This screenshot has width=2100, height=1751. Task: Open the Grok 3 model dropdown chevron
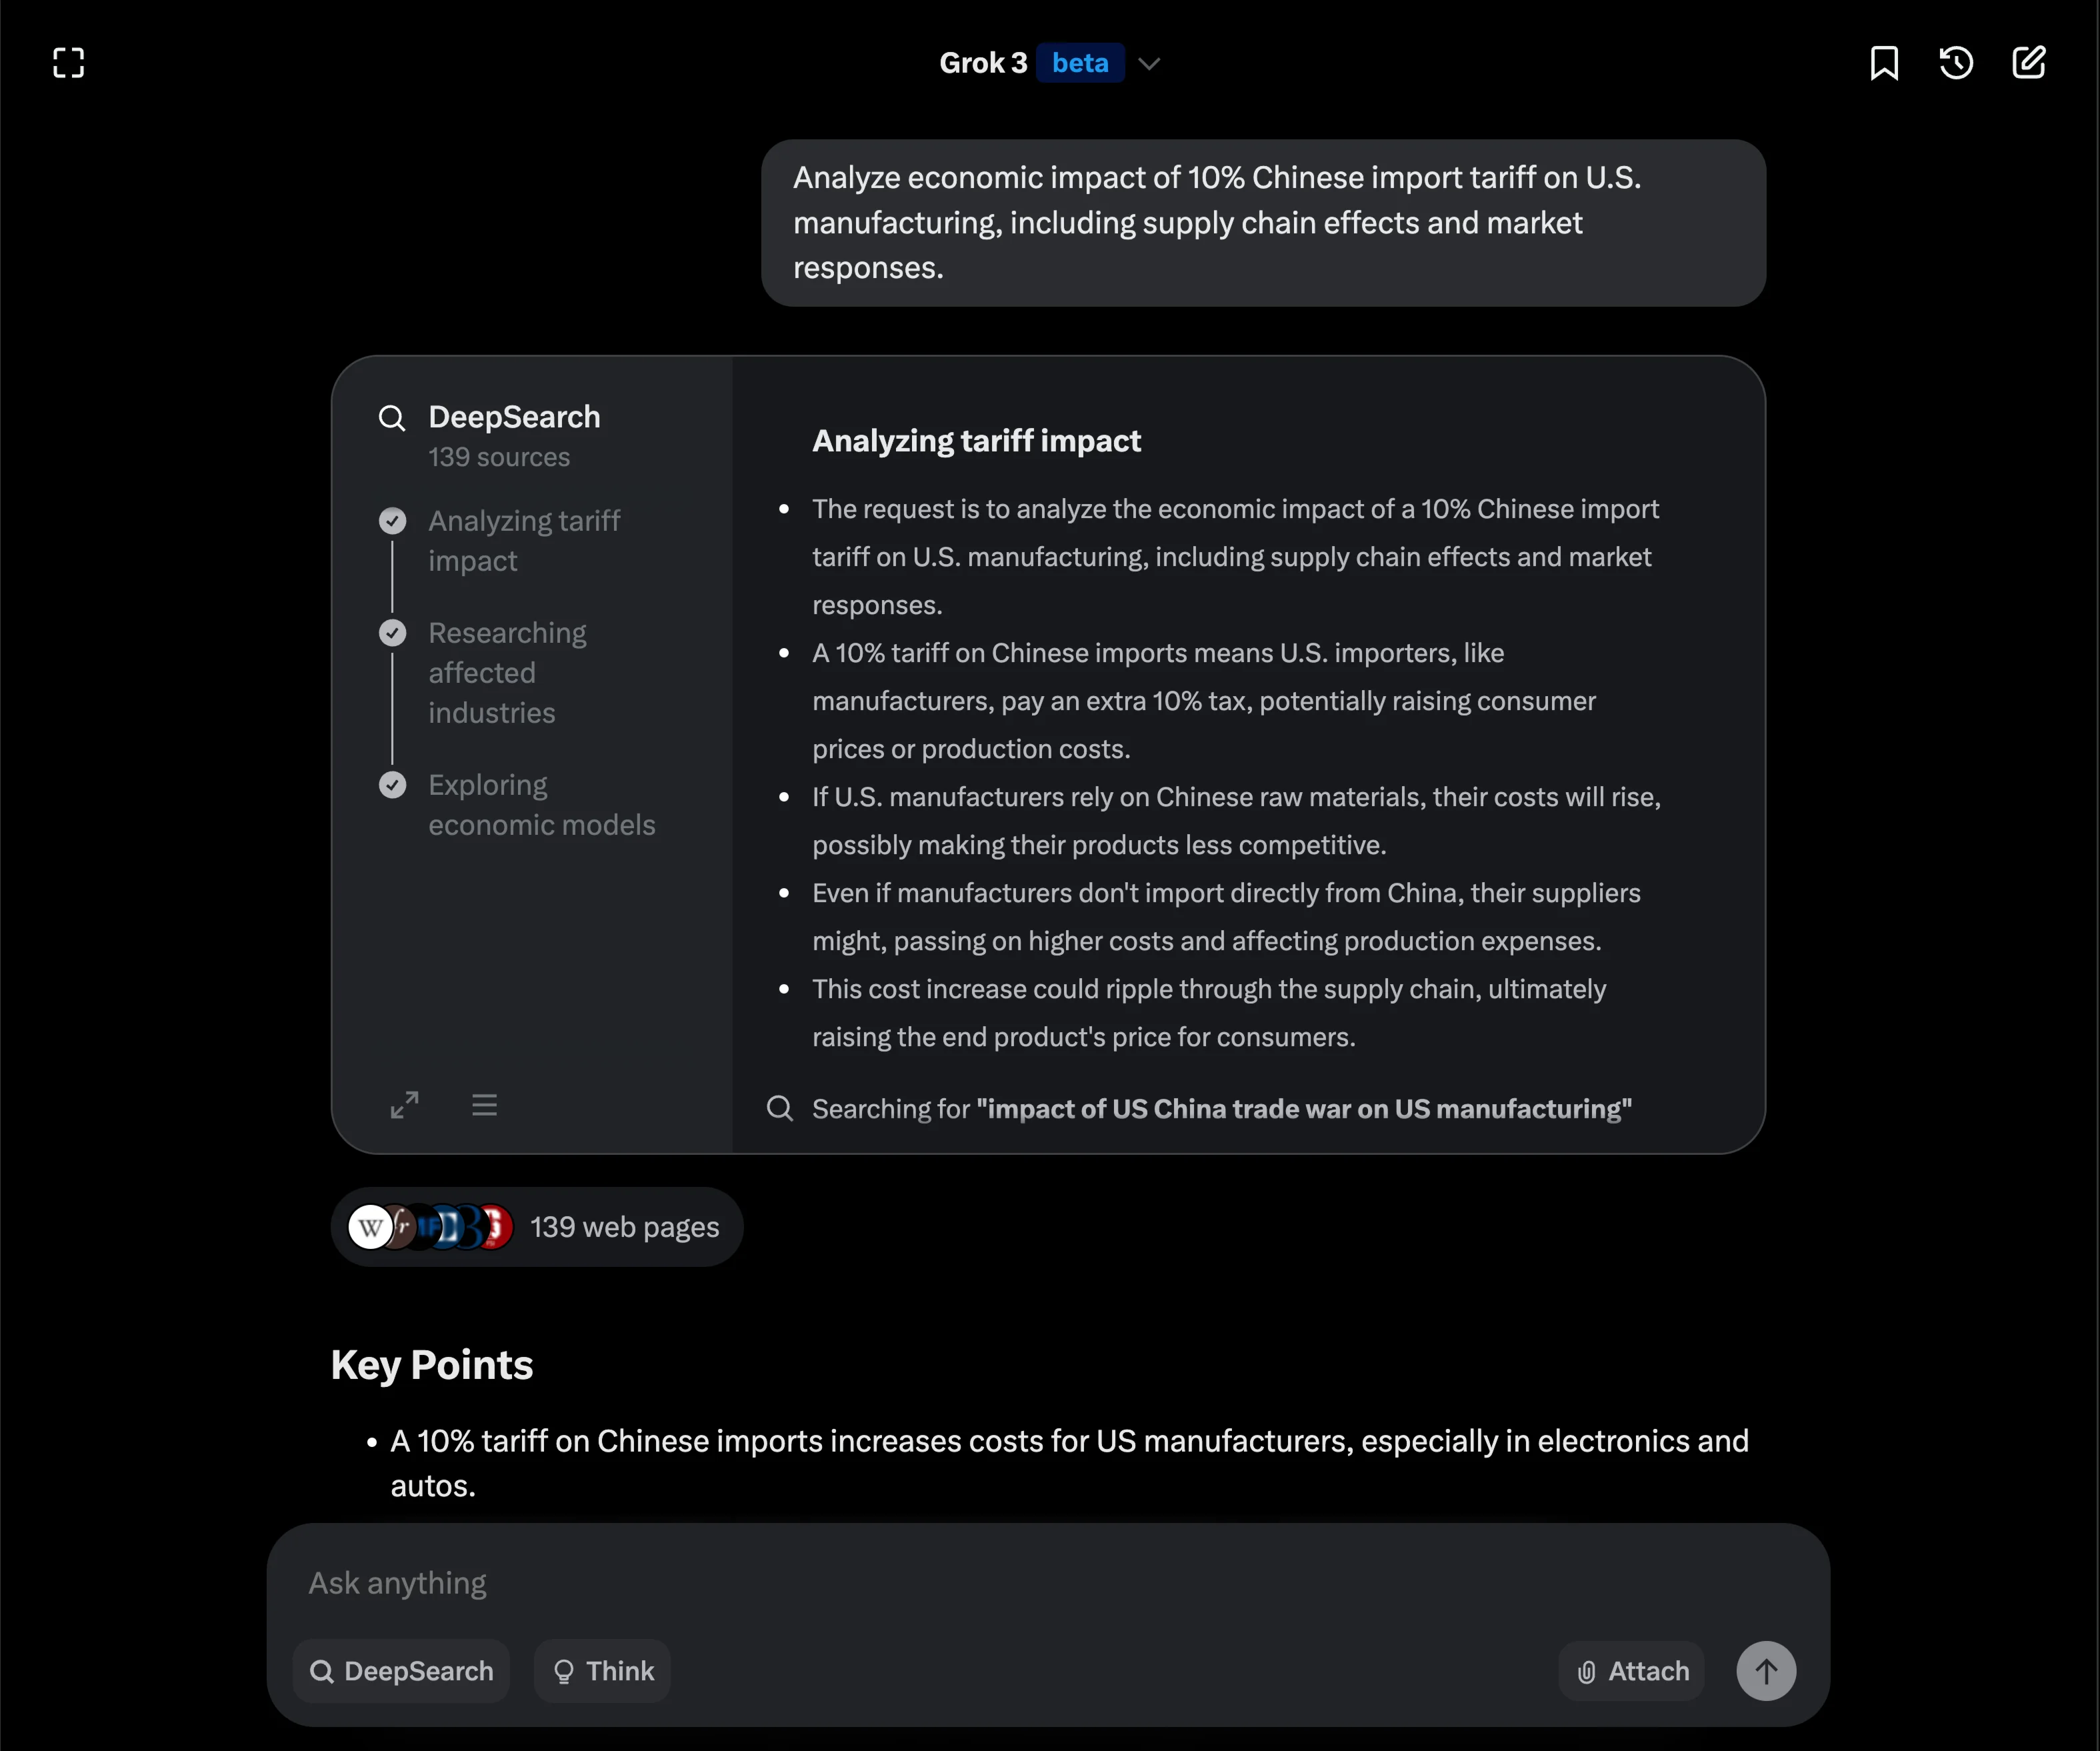(x=1149, y=64)
